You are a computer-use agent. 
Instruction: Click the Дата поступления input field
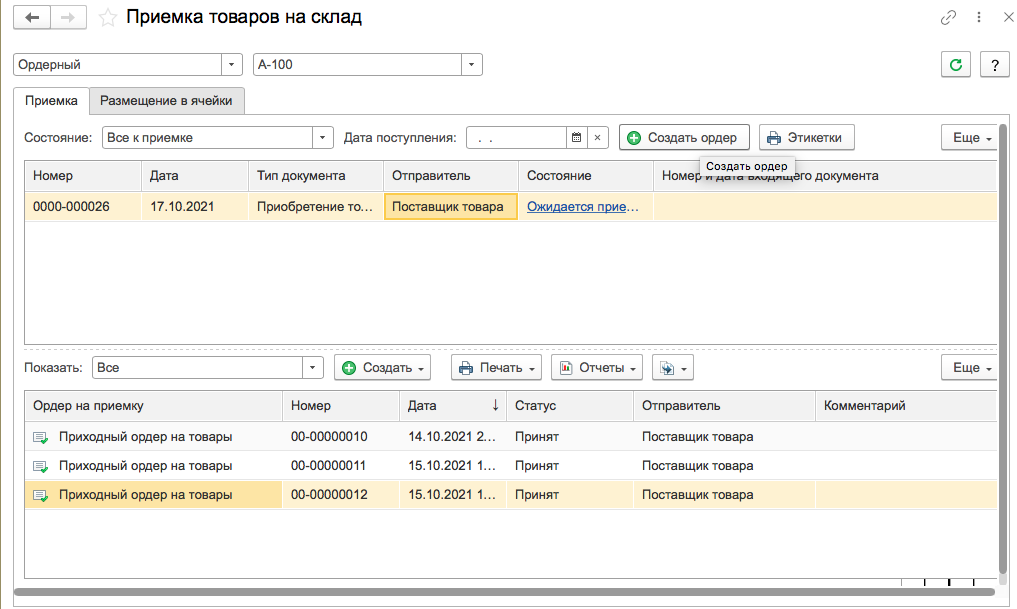pyautogui.click(x=516, y=137)
